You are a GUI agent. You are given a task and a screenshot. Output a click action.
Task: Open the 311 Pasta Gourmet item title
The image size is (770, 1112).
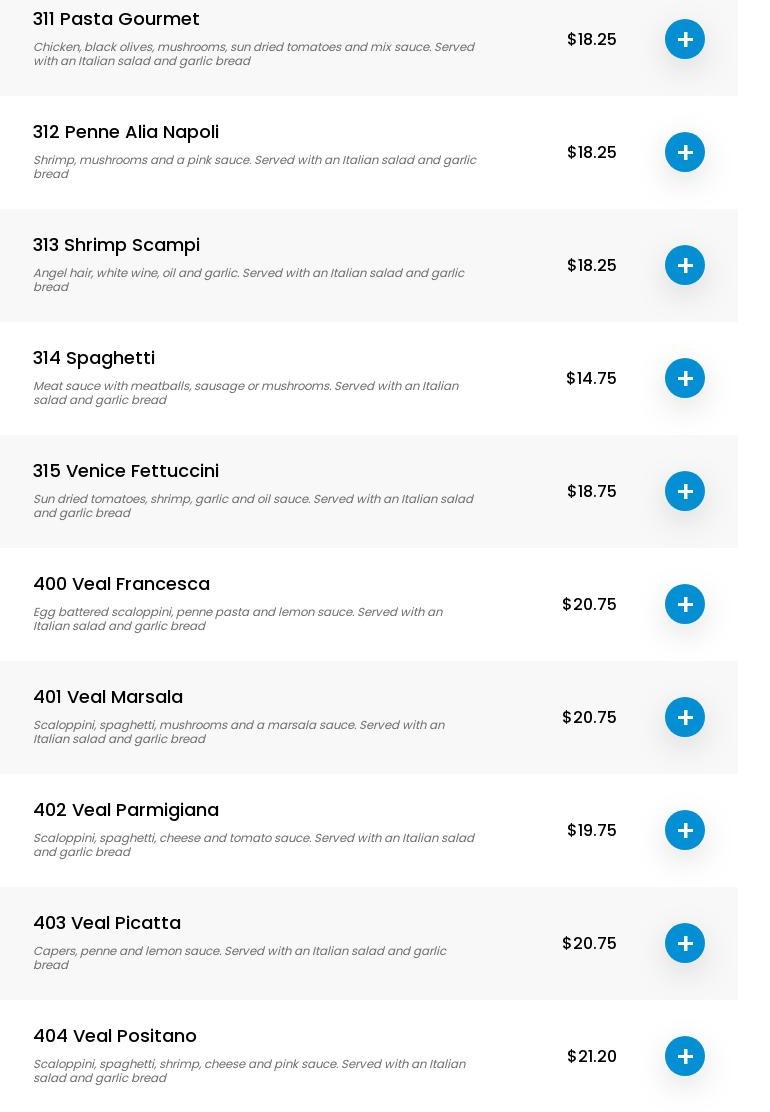click(x=116, y=19)
